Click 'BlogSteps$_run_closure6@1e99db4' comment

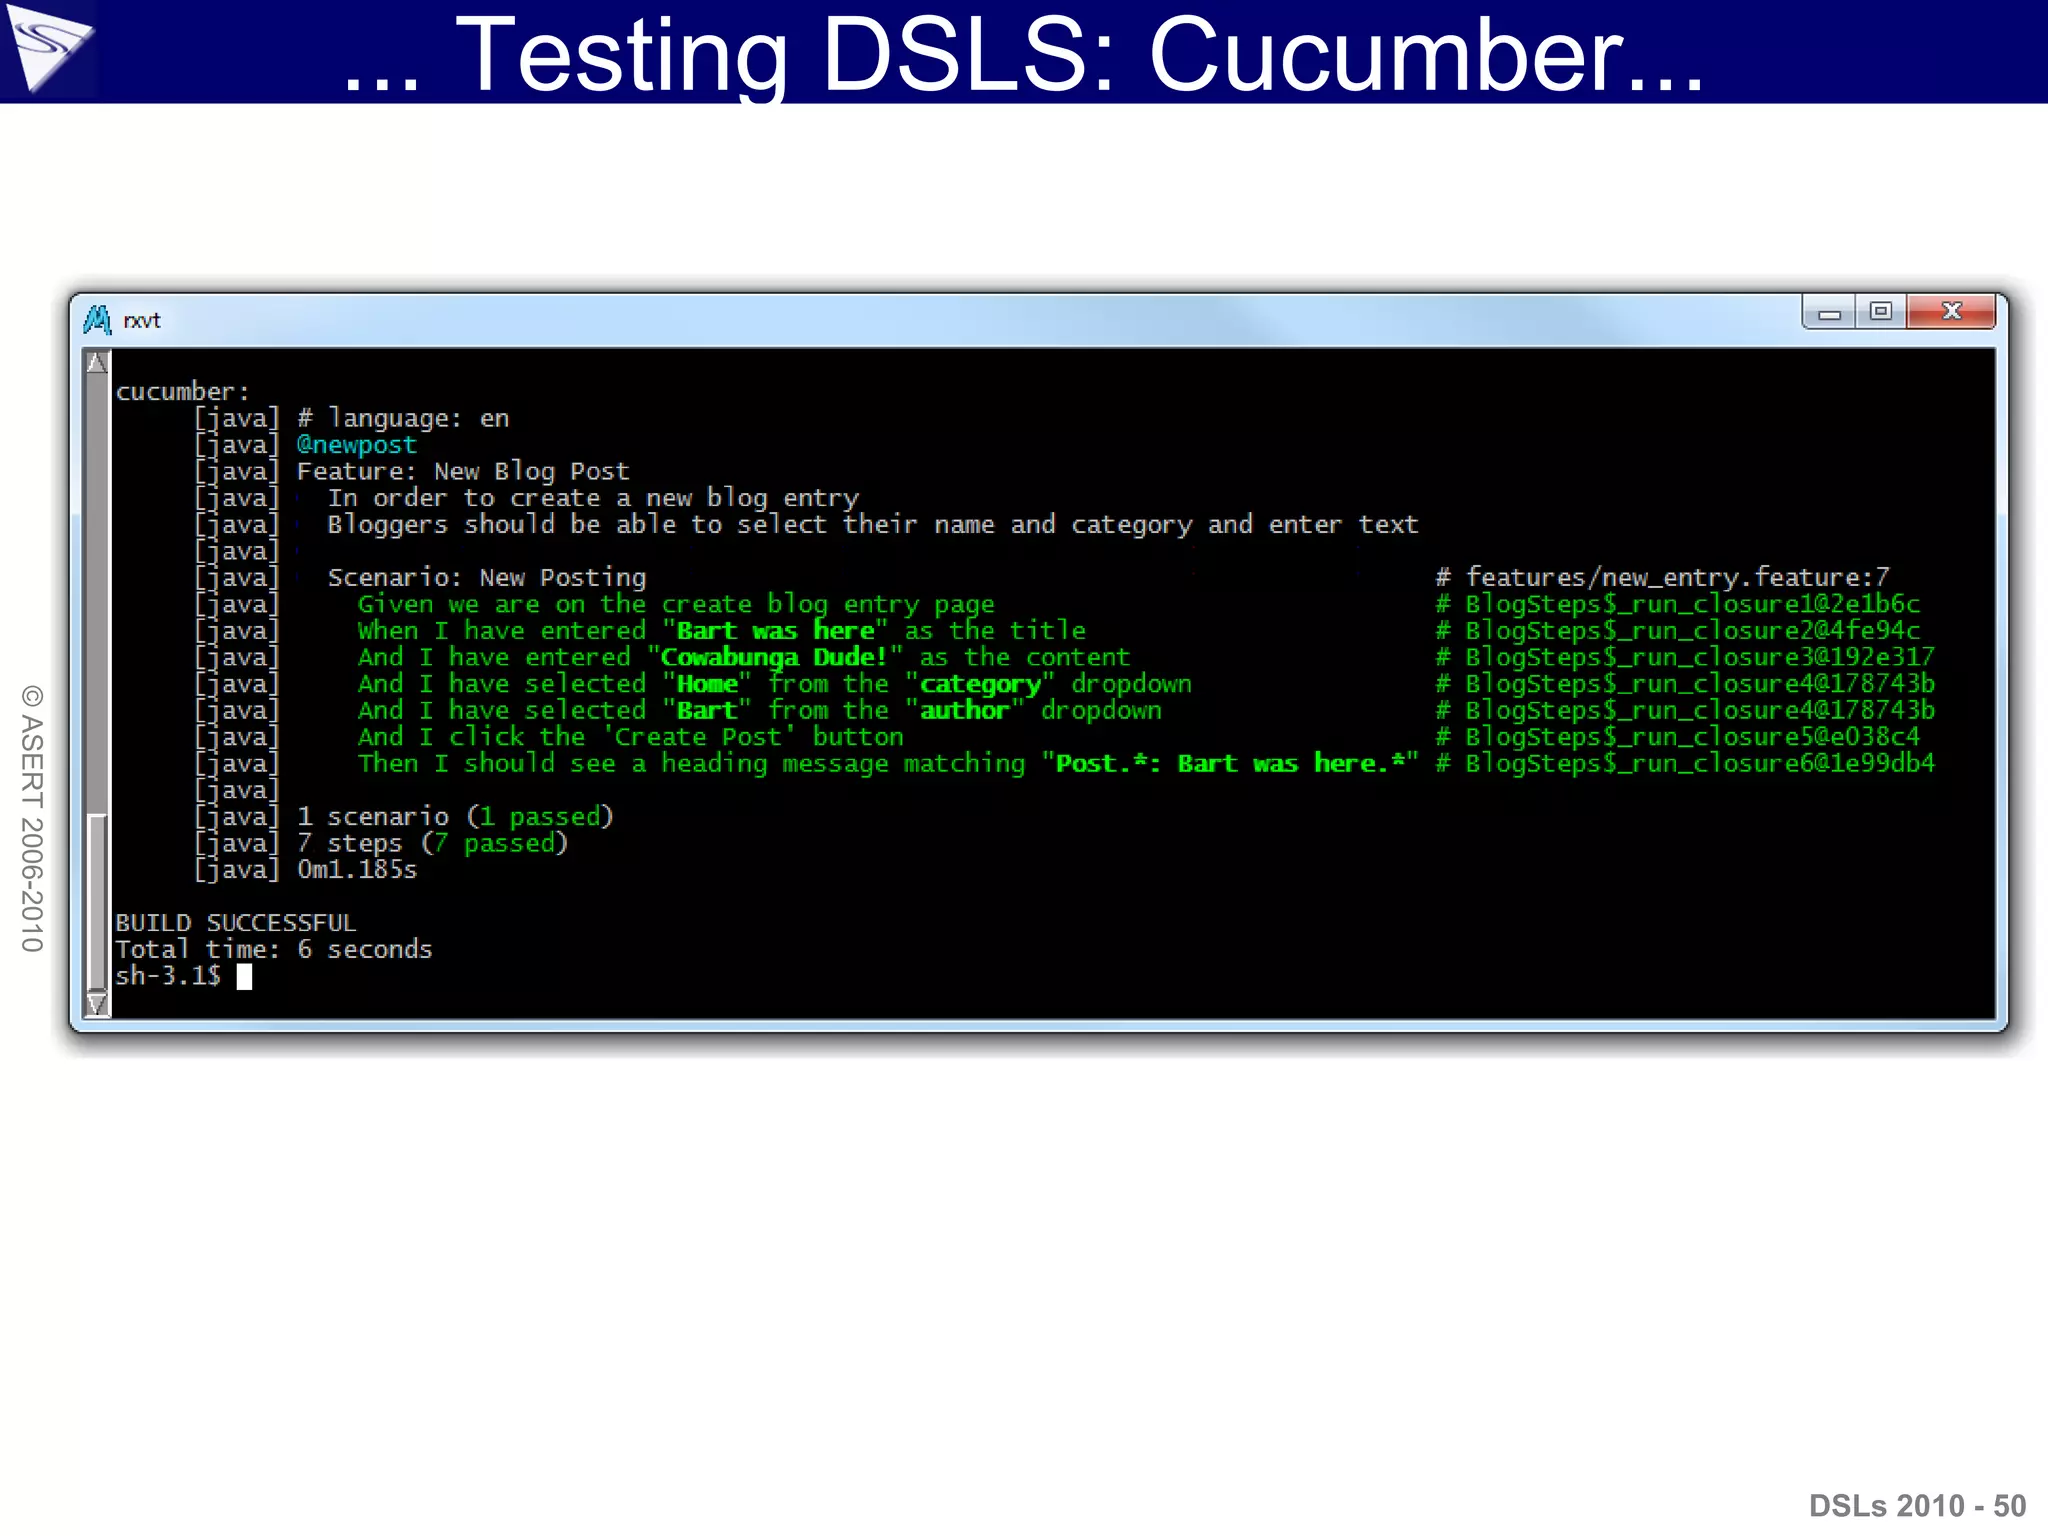(x=1700, y=764)
